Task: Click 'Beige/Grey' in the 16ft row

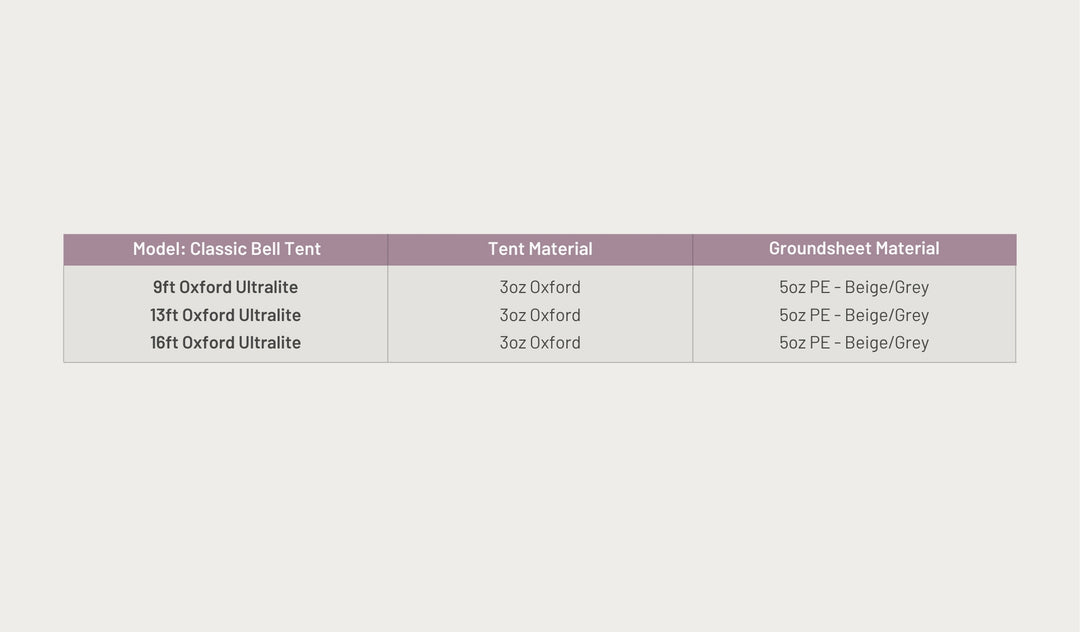Action: pos(887,342)
